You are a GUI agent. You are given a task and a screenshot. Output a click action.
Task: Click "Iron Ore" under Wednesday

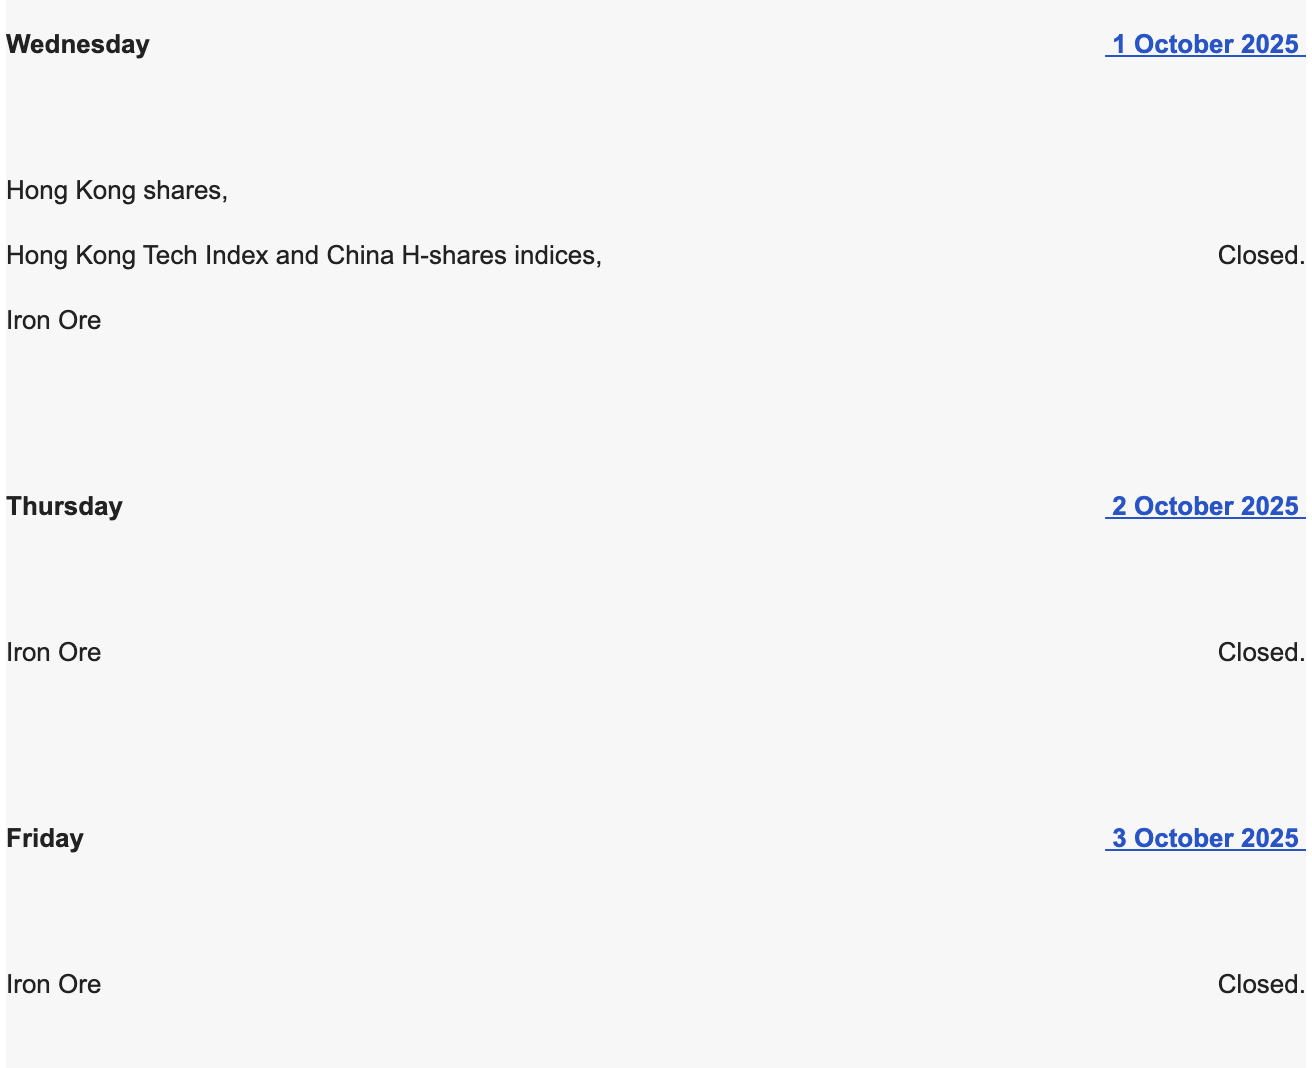(54, 321)
